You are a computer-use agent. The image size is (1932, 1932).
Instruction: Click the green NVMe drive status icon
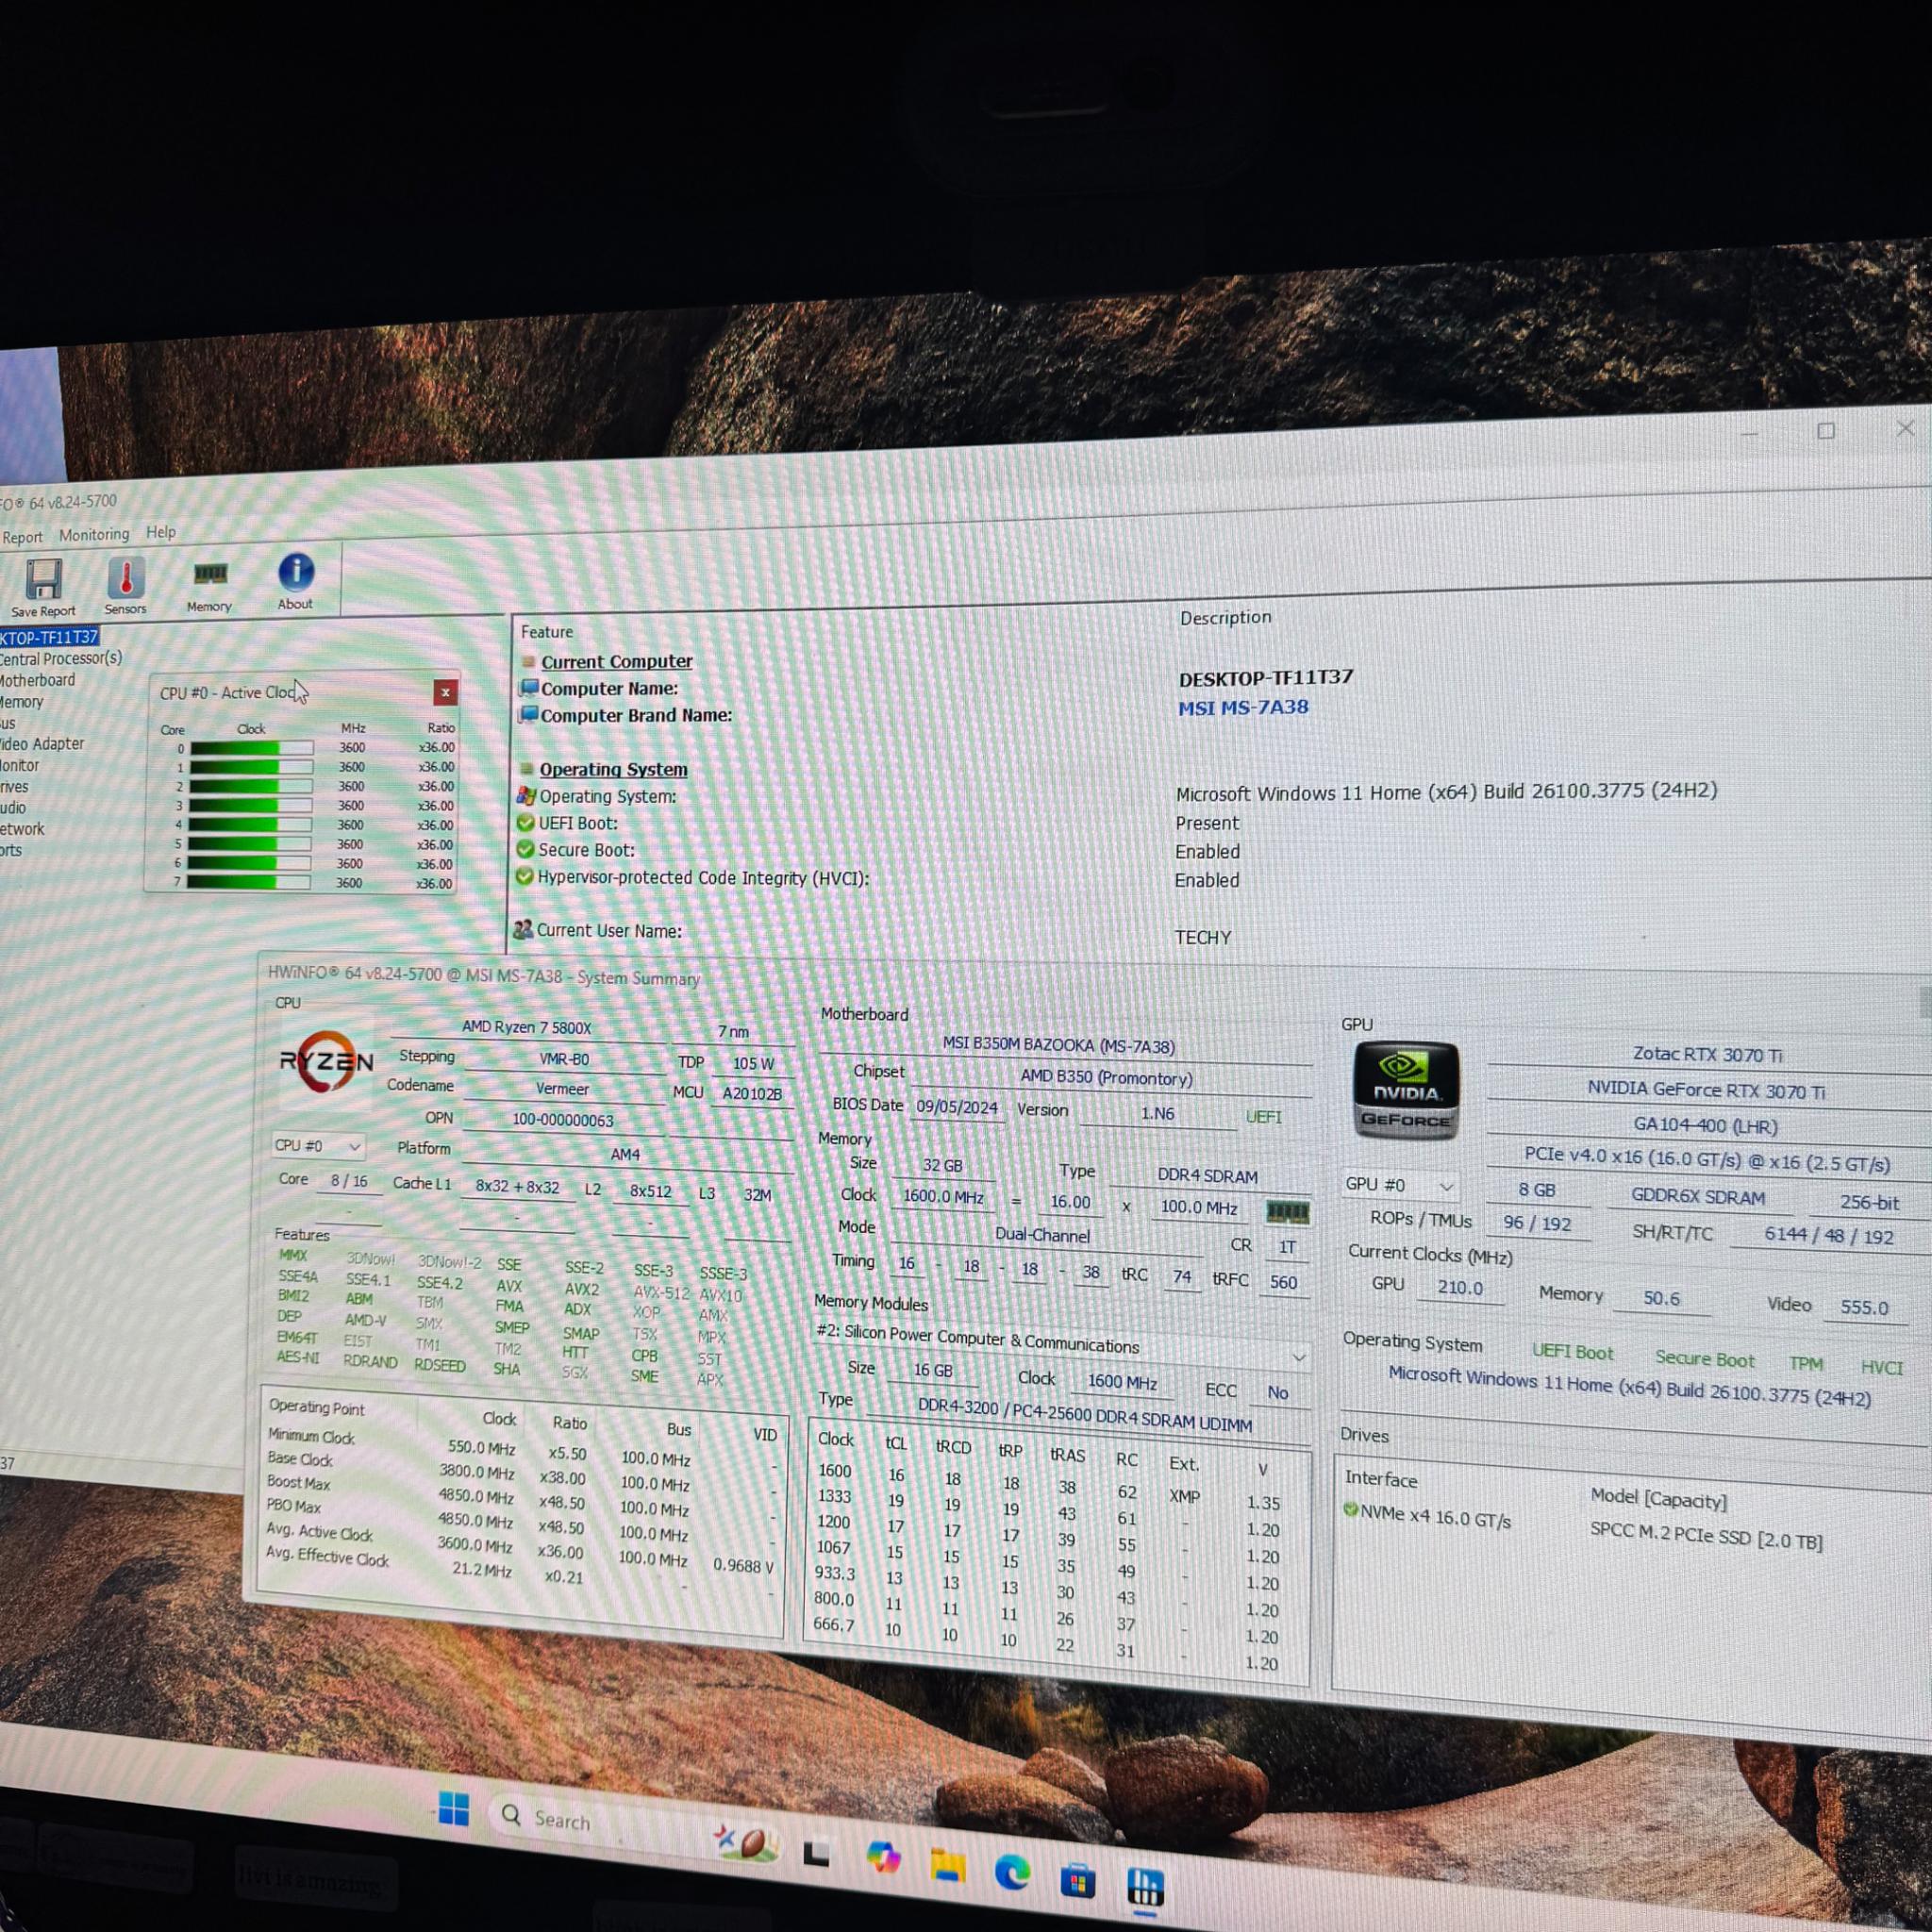click(1351, 1510)
